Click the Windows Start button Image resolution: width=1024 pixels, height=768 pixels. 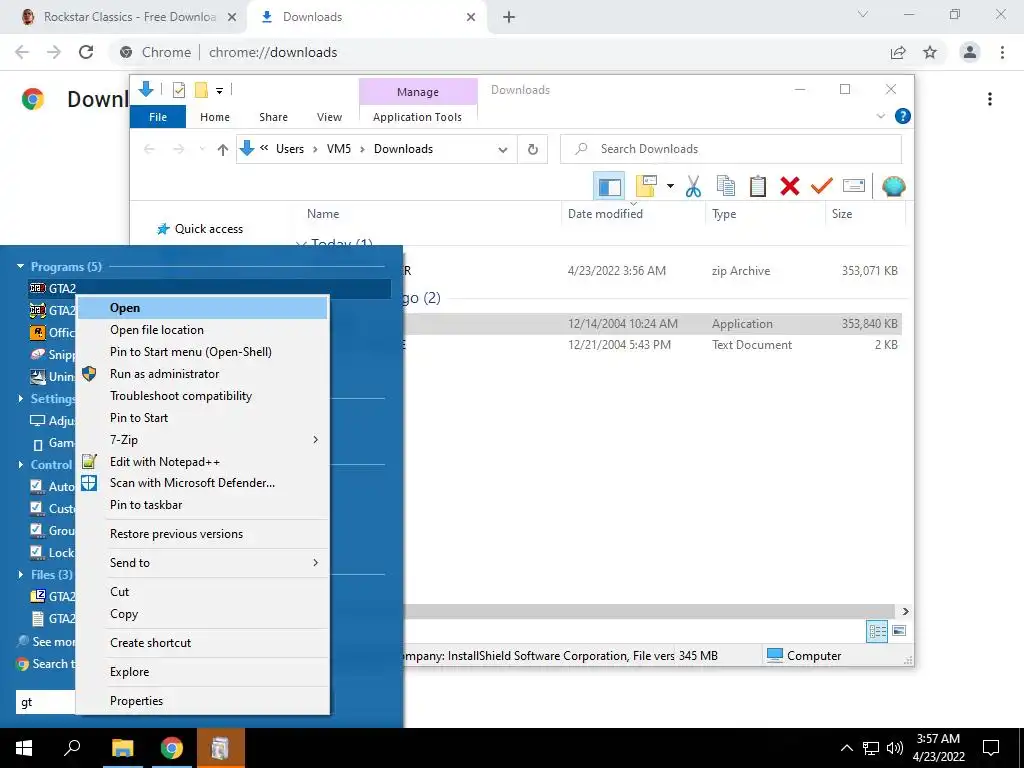pyautogui.click(x=24, y=748)
